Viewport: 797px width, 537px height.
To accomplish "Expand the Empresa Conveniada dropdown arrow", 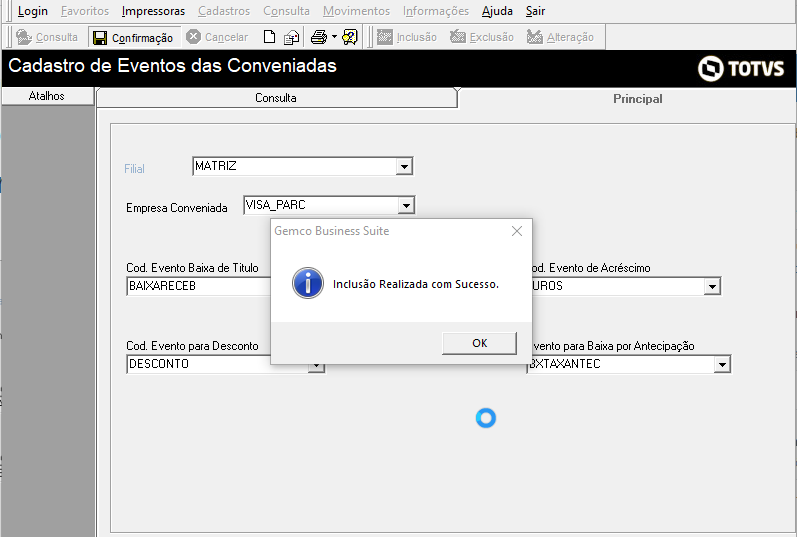I will (406, 205).
